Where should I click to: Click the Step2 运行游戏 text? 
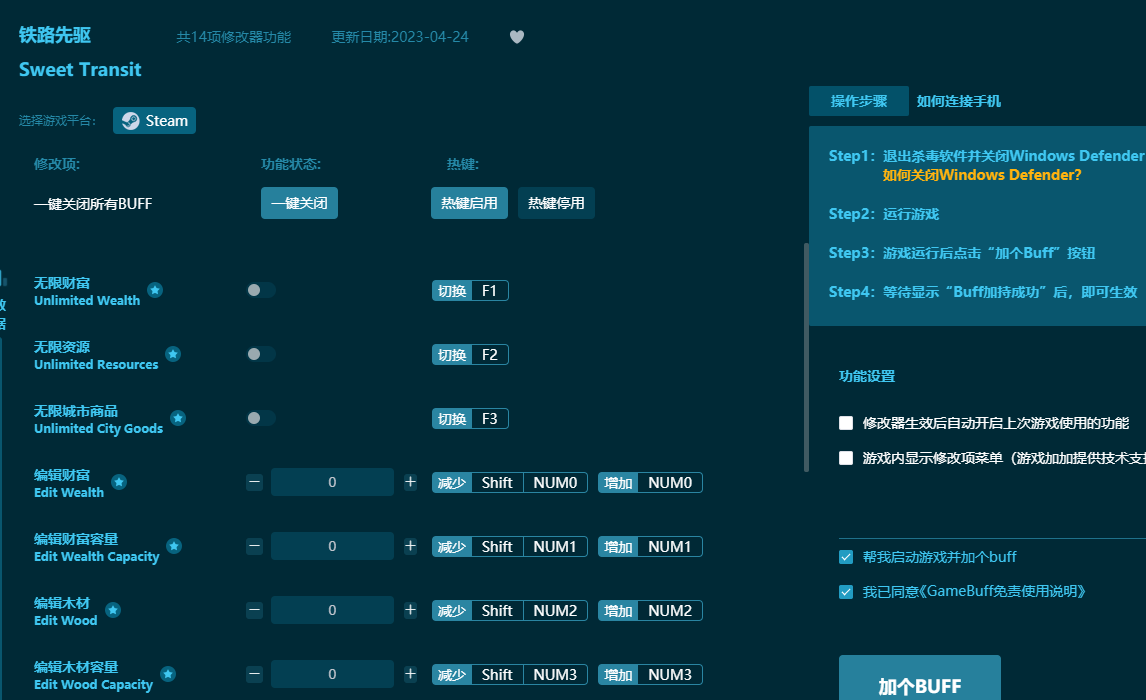click(x=884, y=214)
